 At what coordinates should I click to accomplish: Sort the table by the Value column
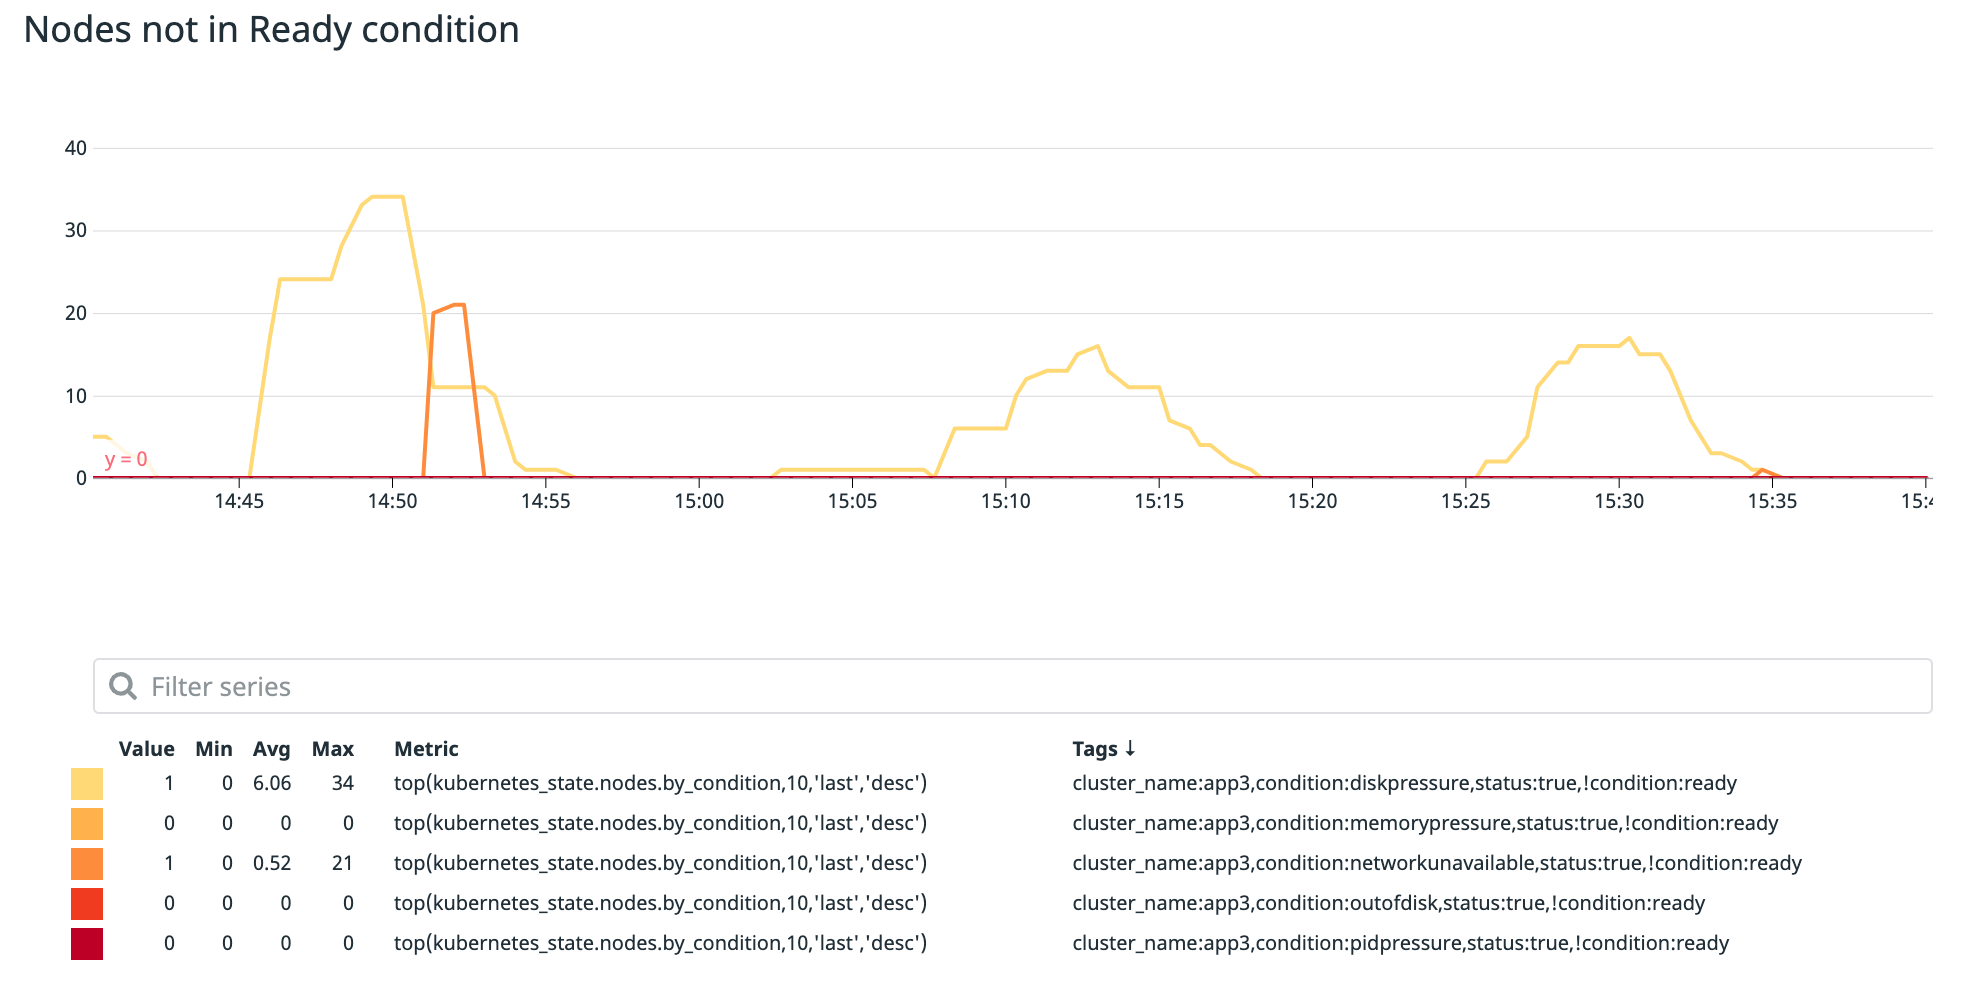click(x=147, y=748)
